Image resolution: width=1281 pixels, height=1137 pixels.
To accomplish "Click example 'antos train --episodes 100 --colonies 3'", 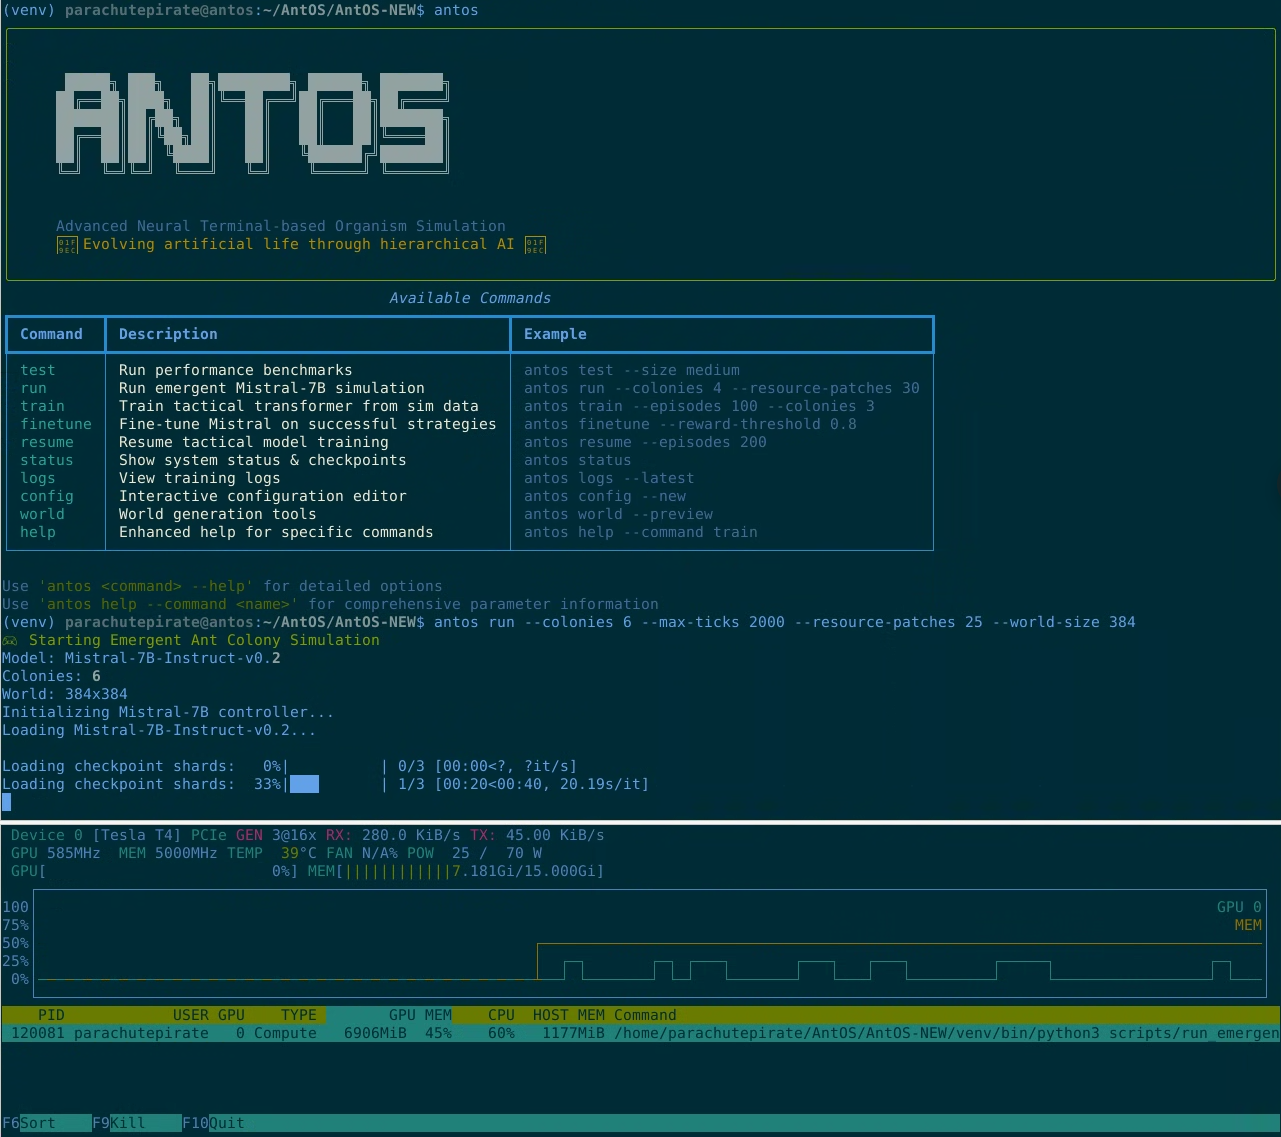I will click(699, 406).
